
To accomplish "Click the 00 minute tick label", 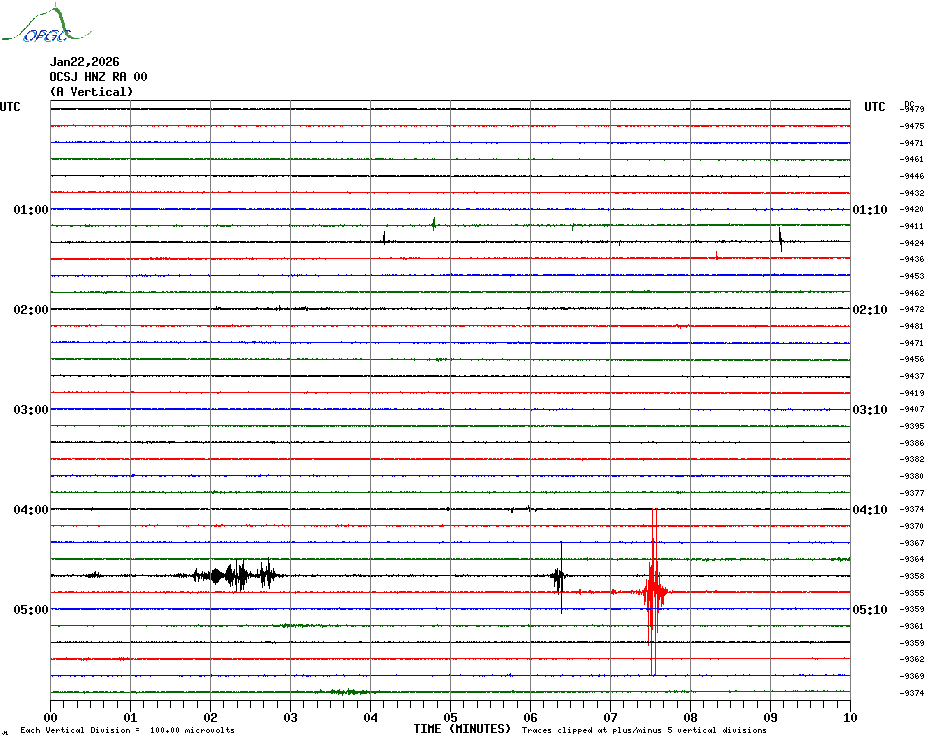I will 50,718.
